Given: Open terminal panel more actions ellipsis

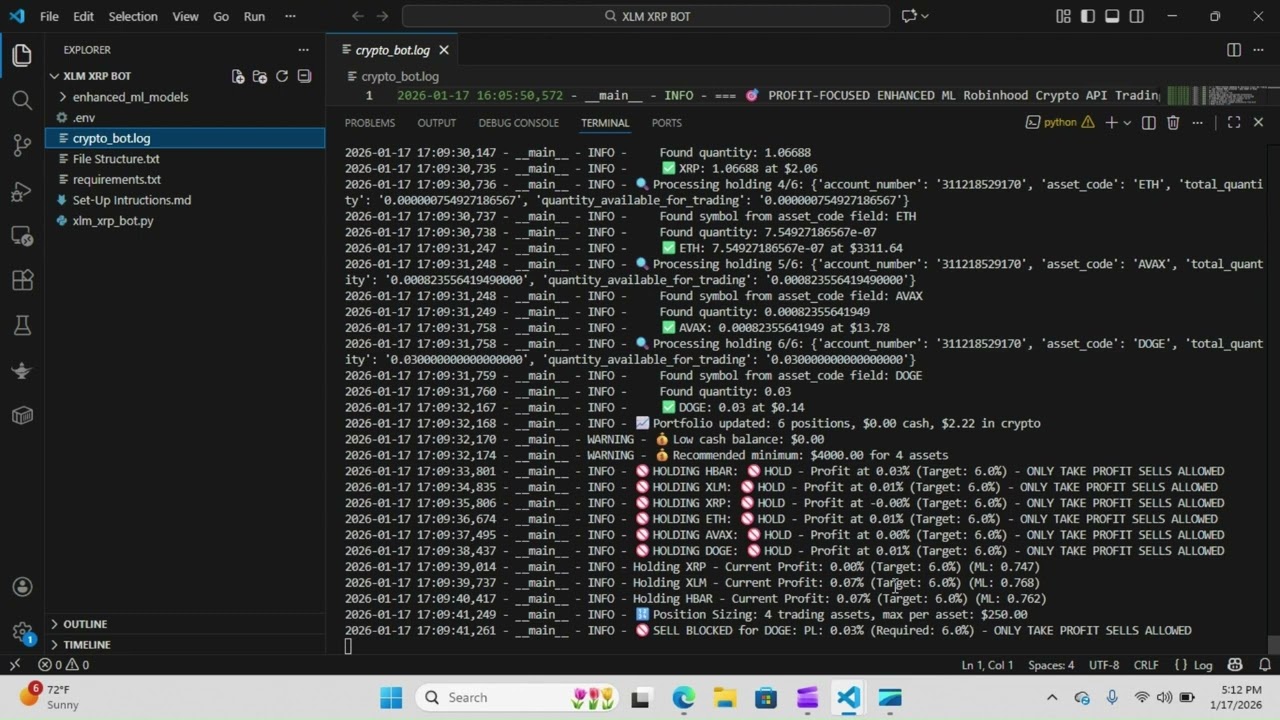Looking at the screenshot, I should click(x=1197, y=123).
